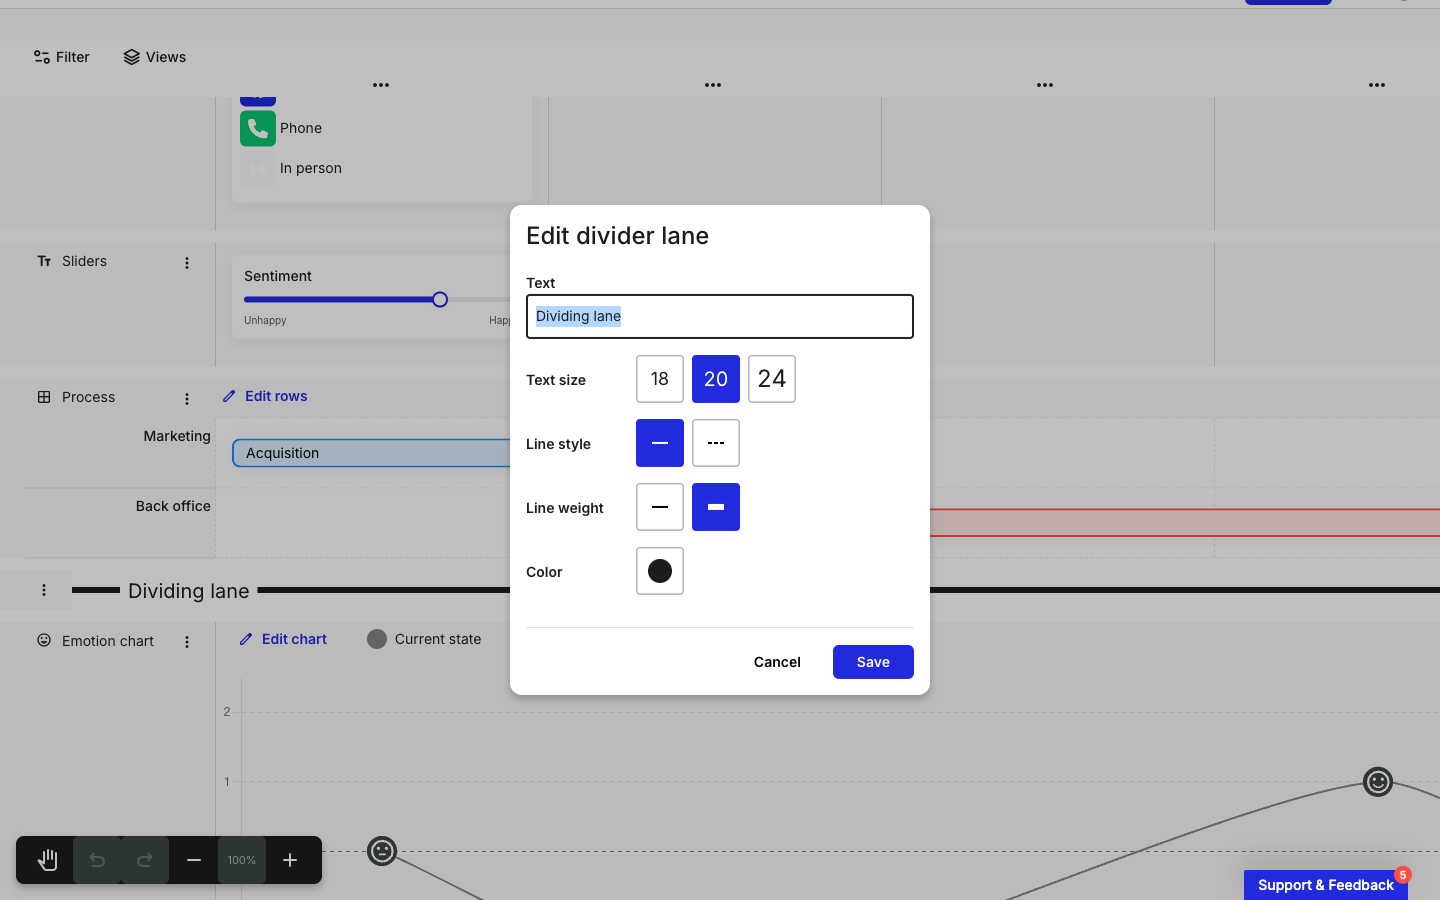Click the Marketing row label

[177, 436]
